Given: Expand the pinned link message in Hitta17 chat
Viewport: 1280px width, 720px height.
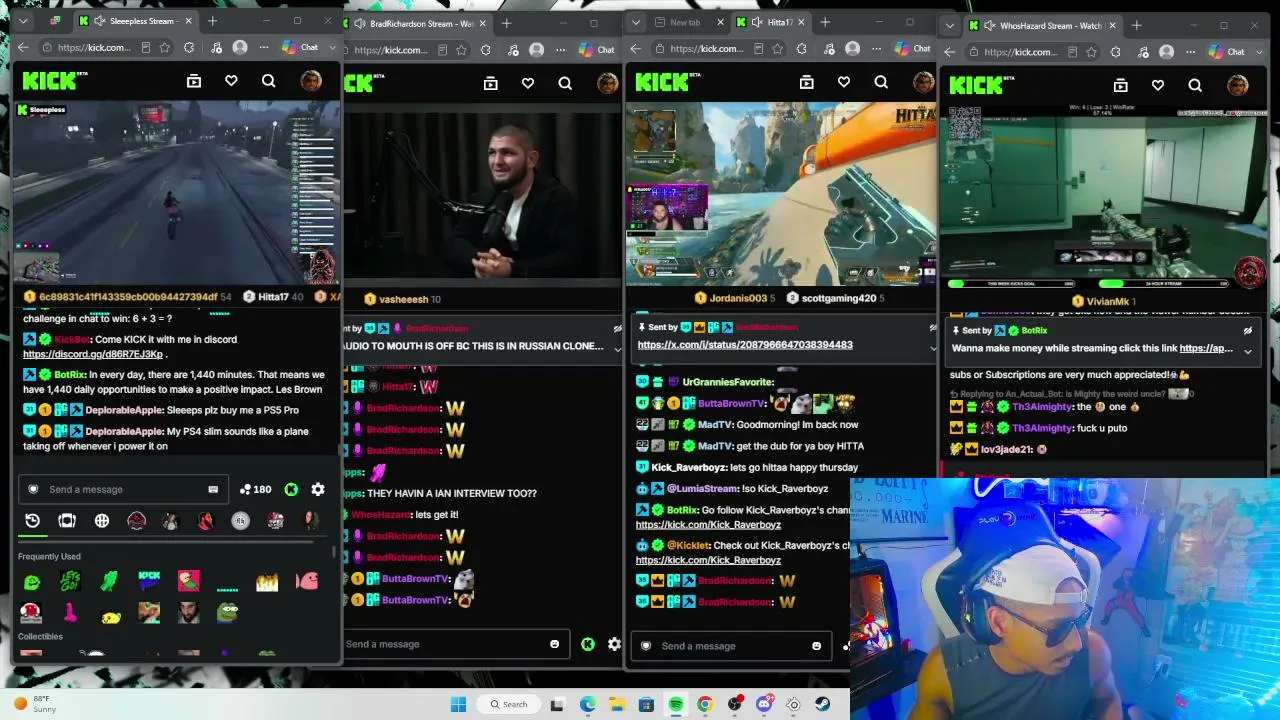Looking at the screenshot, I should [x=933, y=347].
